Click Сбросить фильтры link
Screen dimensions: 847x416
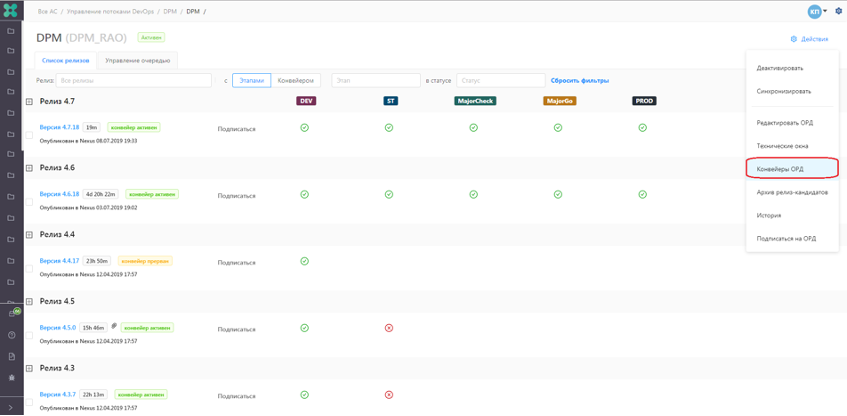point(579,80)
